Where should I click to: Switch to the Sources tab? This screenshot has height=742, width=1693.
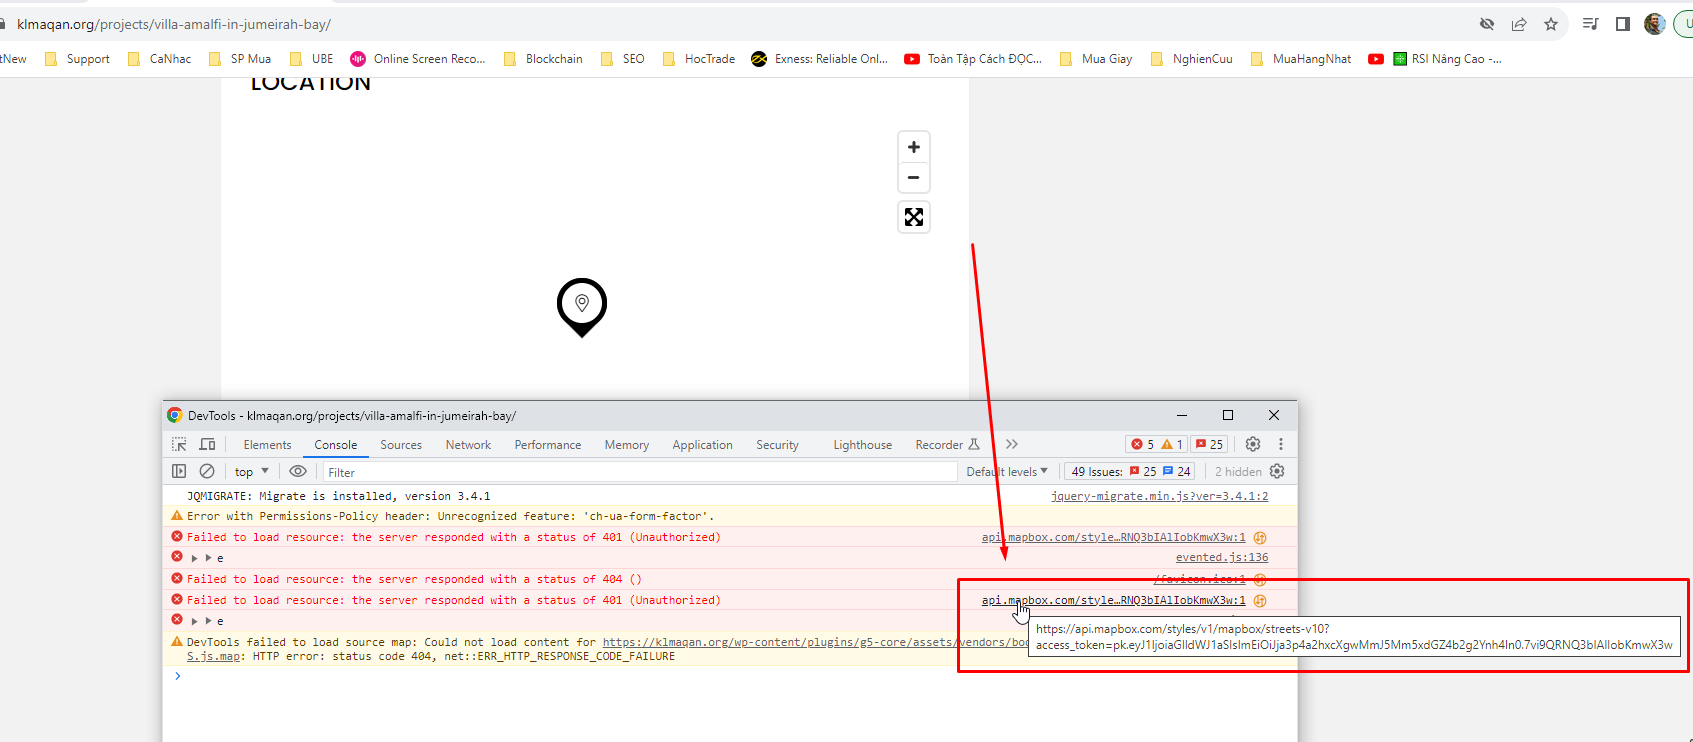click(401, 445)
